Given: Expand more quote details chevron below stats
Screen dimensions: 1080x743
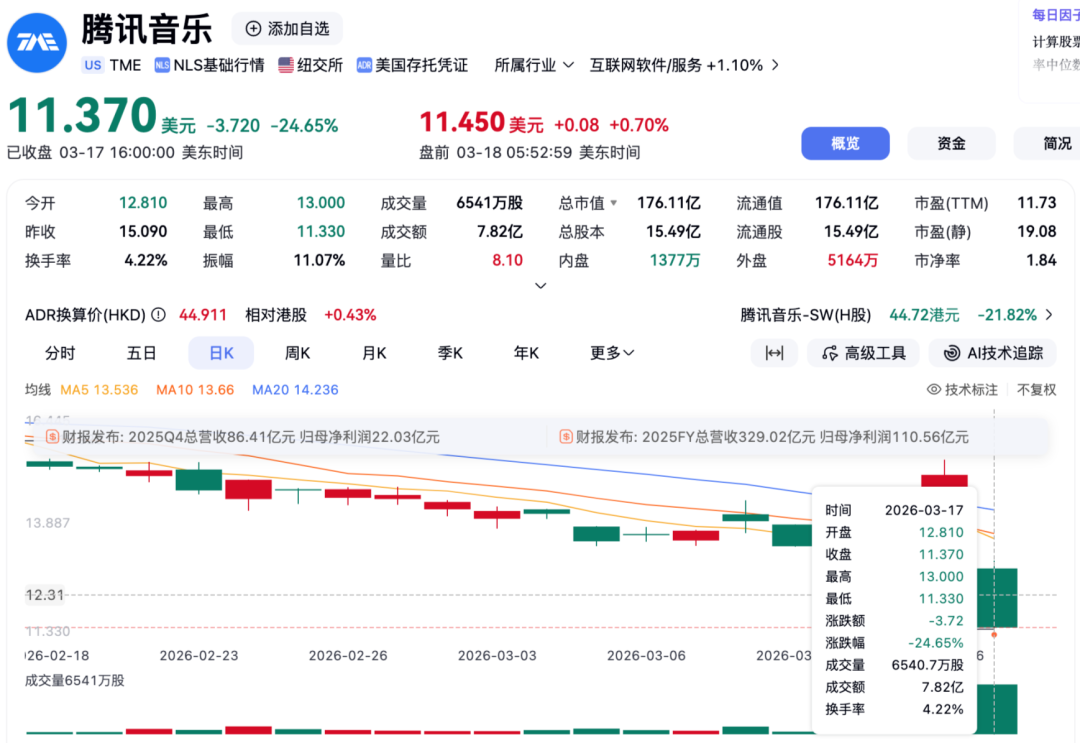Looking at the screenshot, I should (540, 286).
